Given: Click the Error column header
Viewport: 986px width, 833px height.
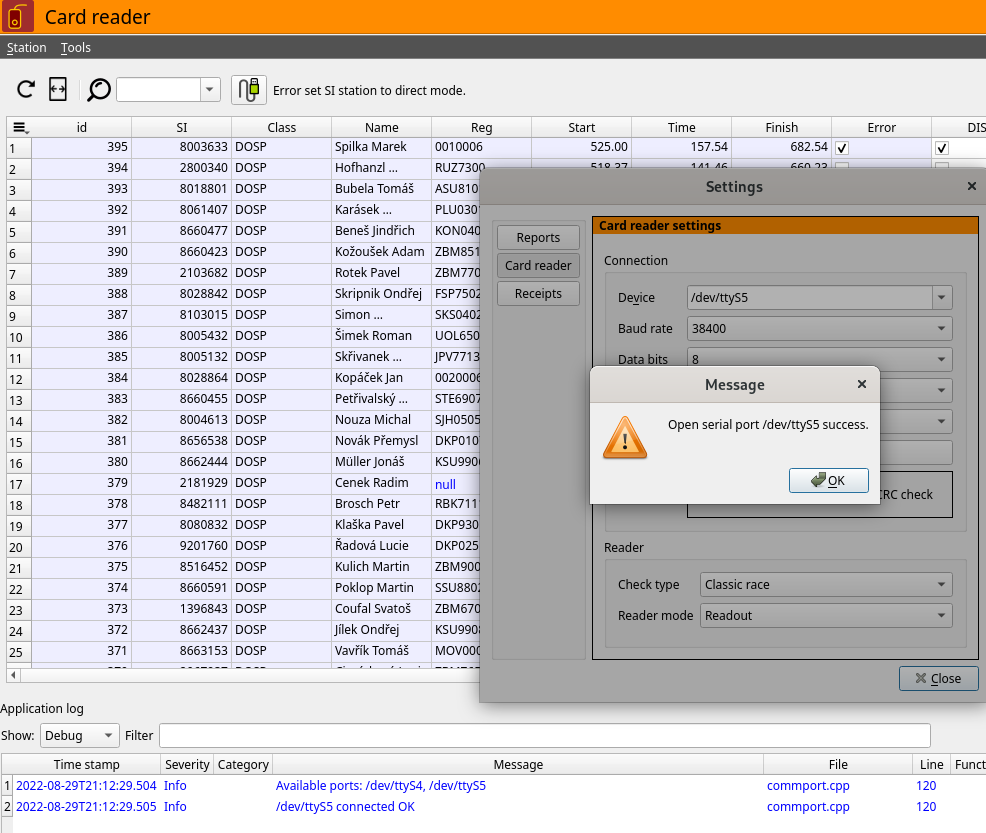Looking at the screenshot, I should [x=881, y=128].
